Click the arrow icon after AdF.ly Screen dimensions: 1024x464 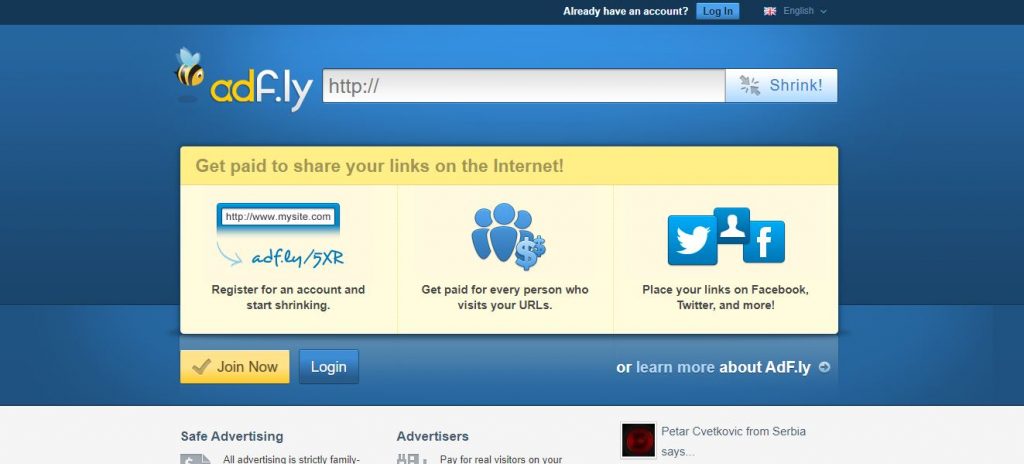coord(824,367)
